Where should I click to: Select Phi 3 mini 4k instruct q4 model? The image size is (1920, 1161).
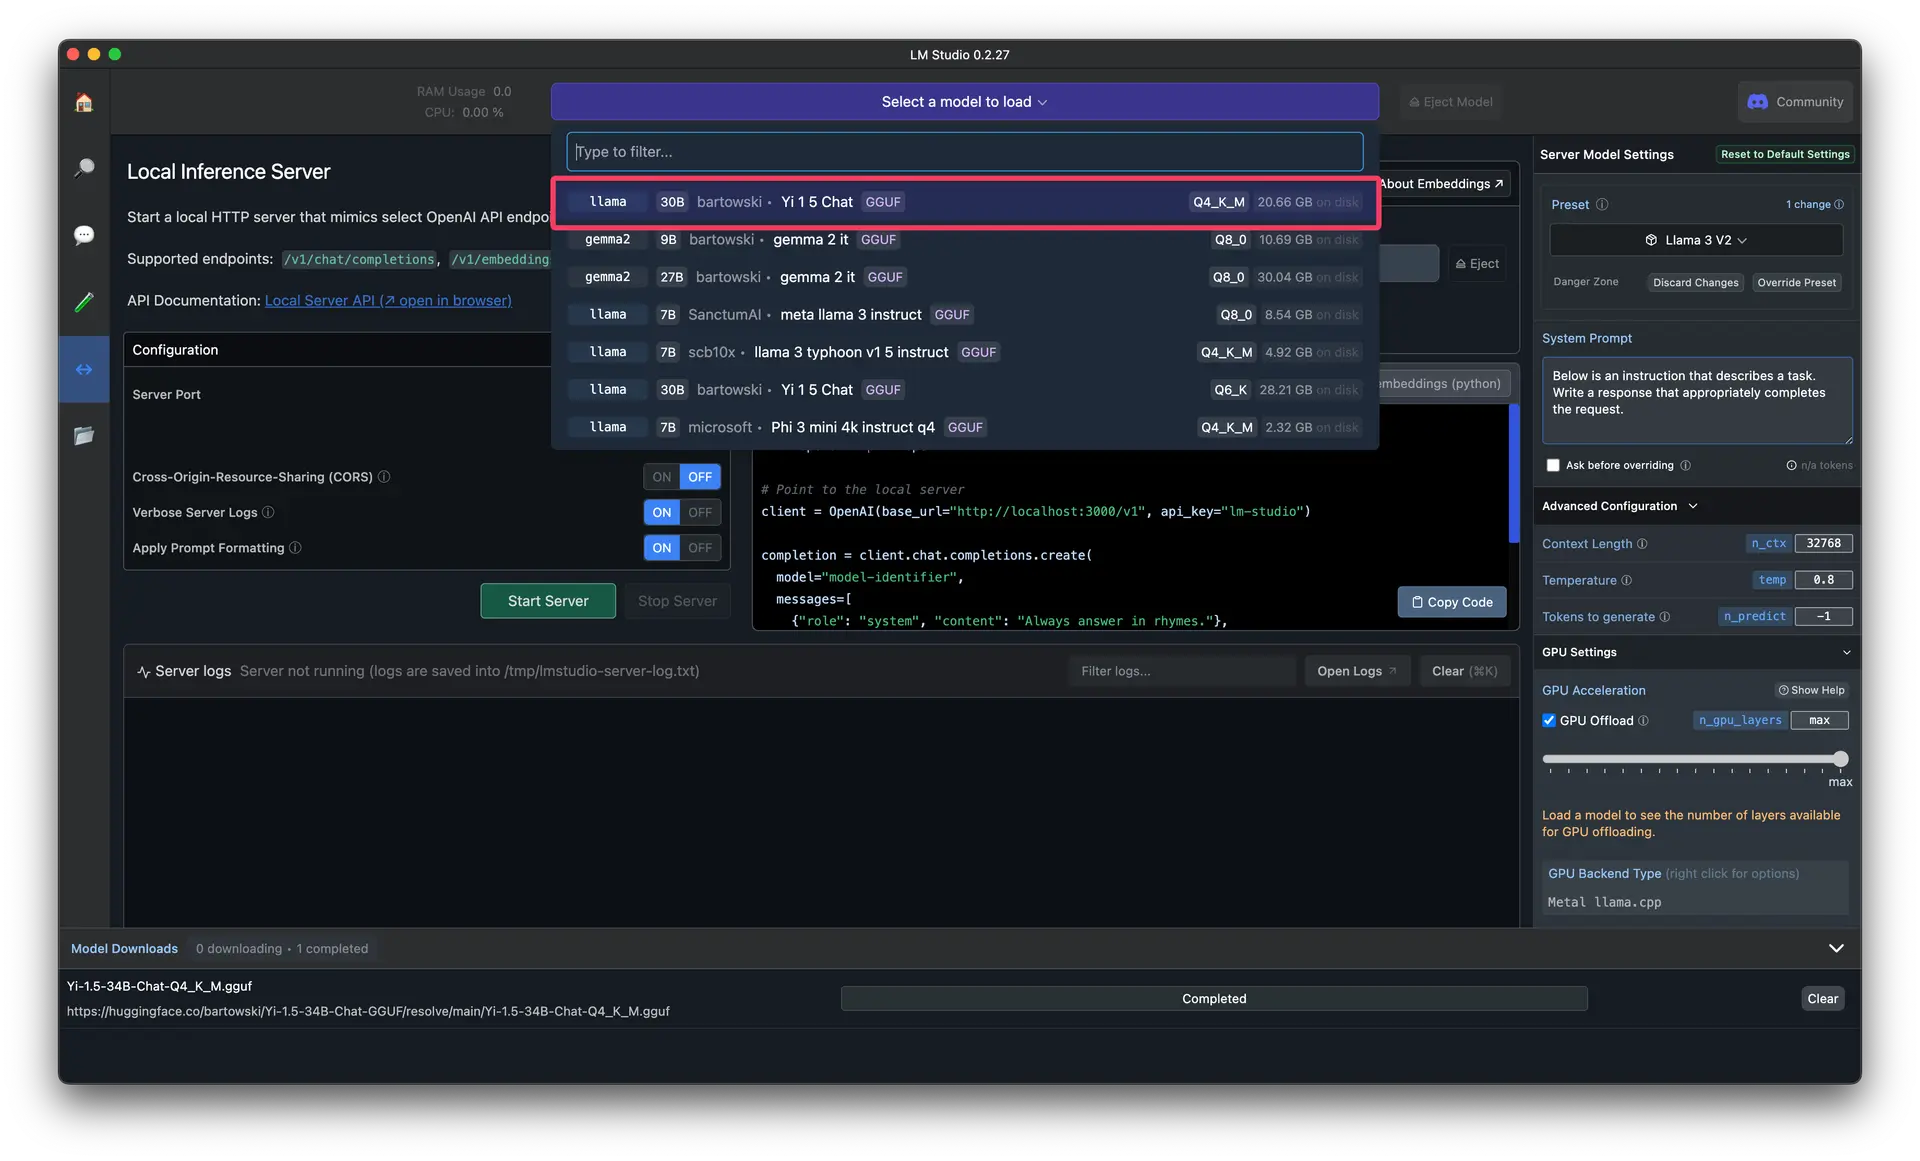point(964,428)
